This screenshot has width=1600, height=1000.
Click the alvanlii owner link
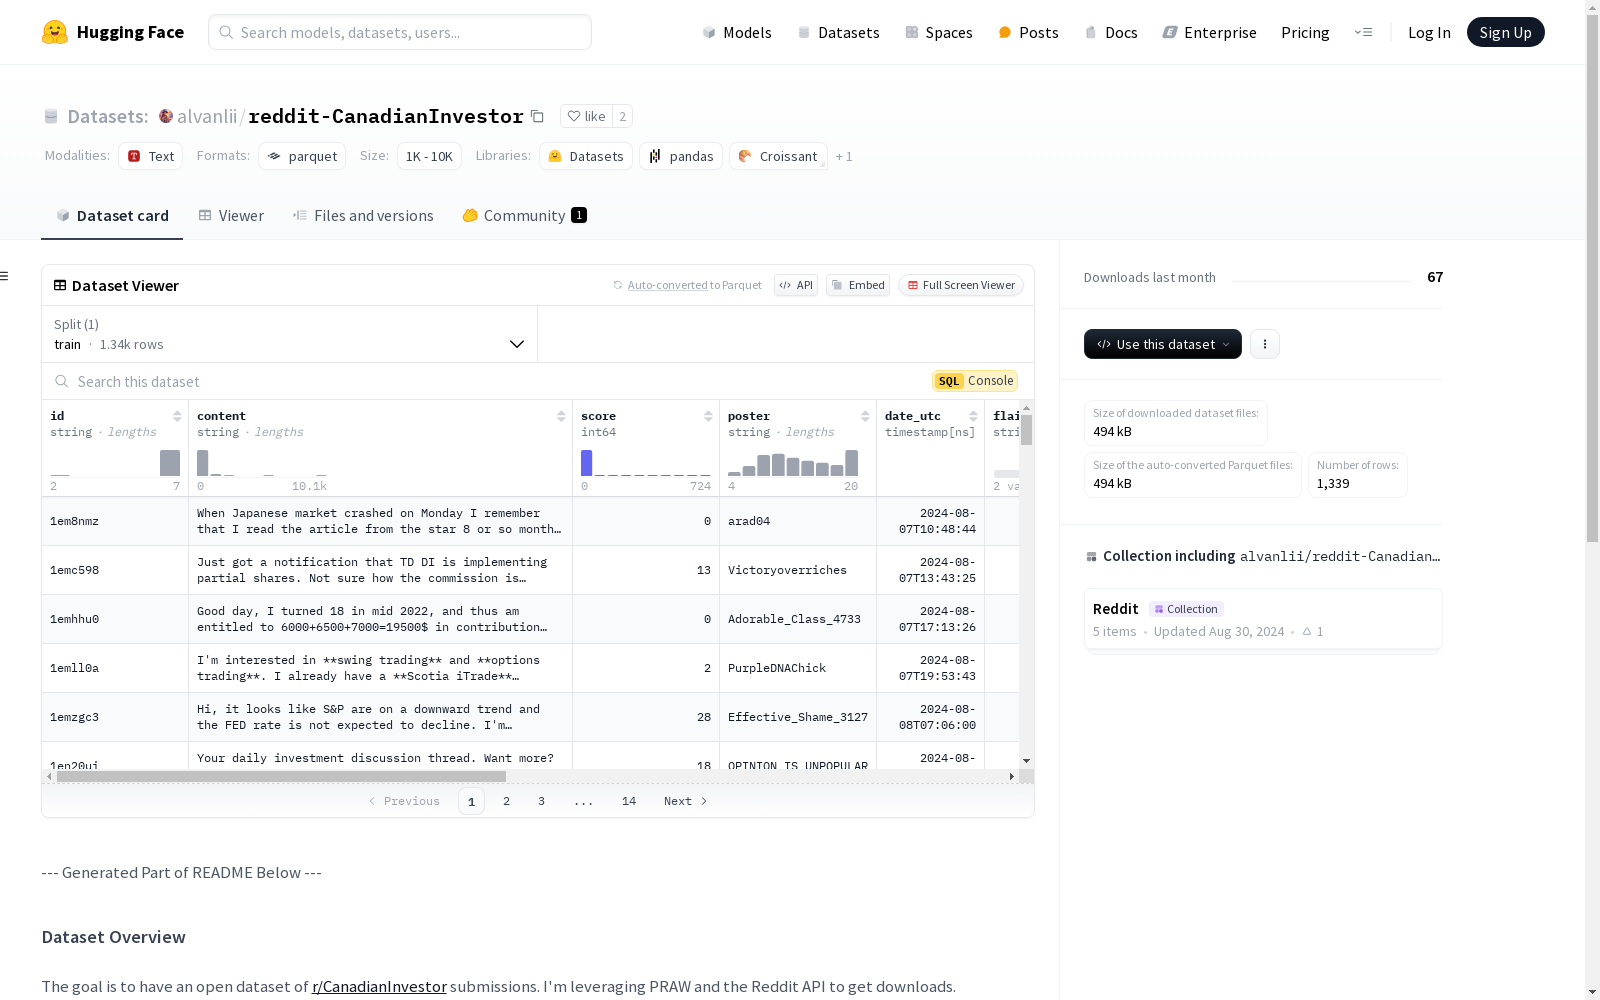(207, 116)
